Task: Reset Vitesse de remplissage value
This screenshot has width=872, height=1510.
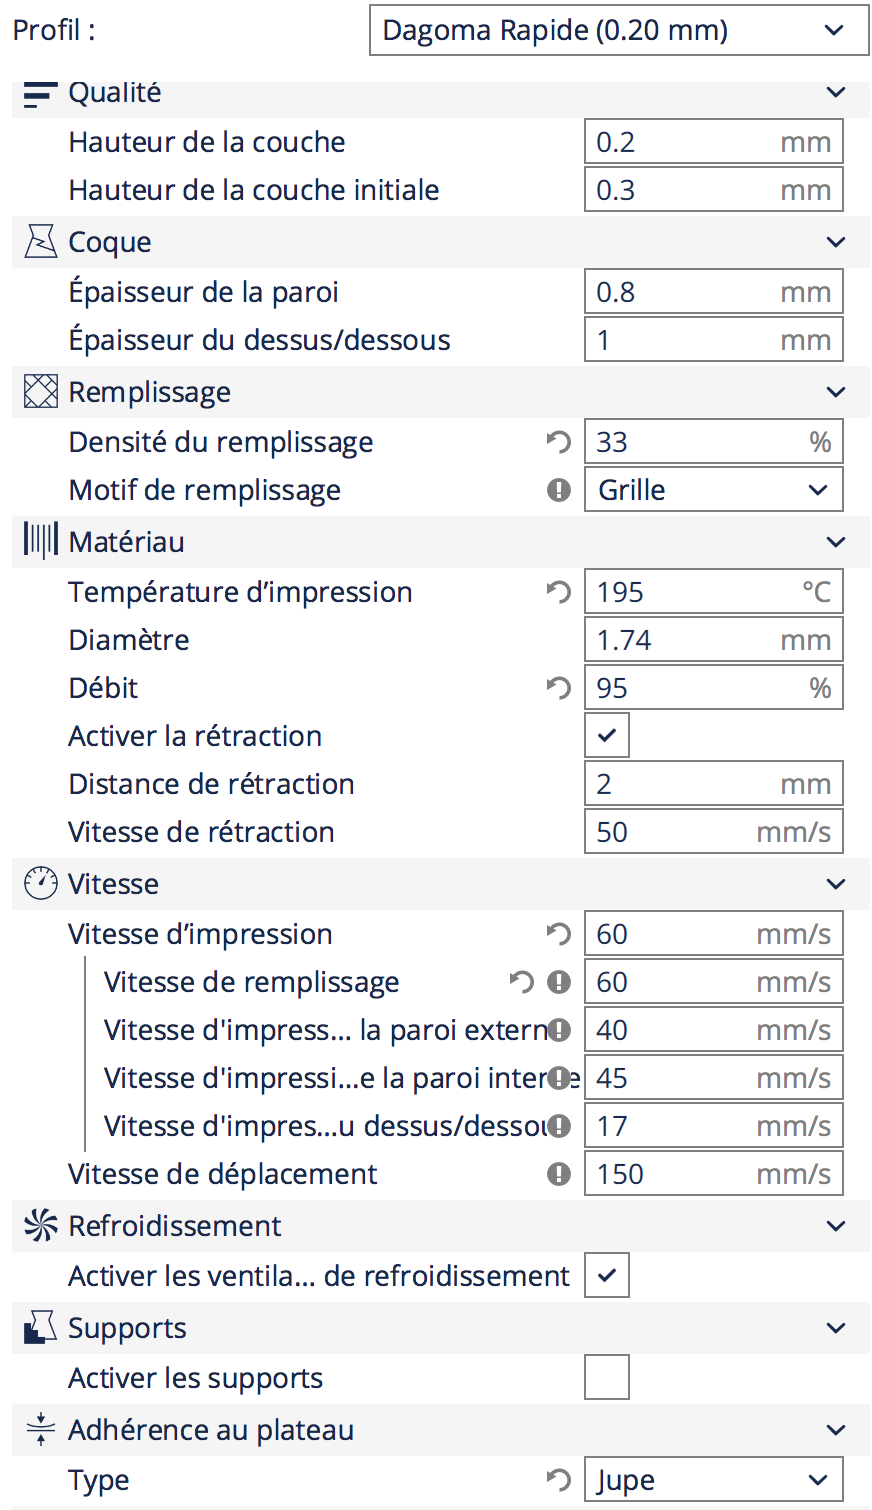Action: coord(522,982)
